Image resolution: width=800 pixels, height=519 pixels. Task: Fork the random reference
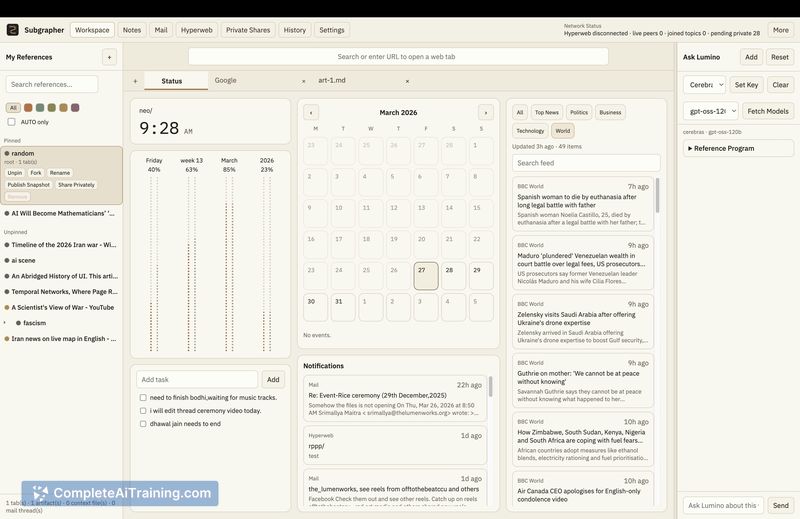click(36, 173)
